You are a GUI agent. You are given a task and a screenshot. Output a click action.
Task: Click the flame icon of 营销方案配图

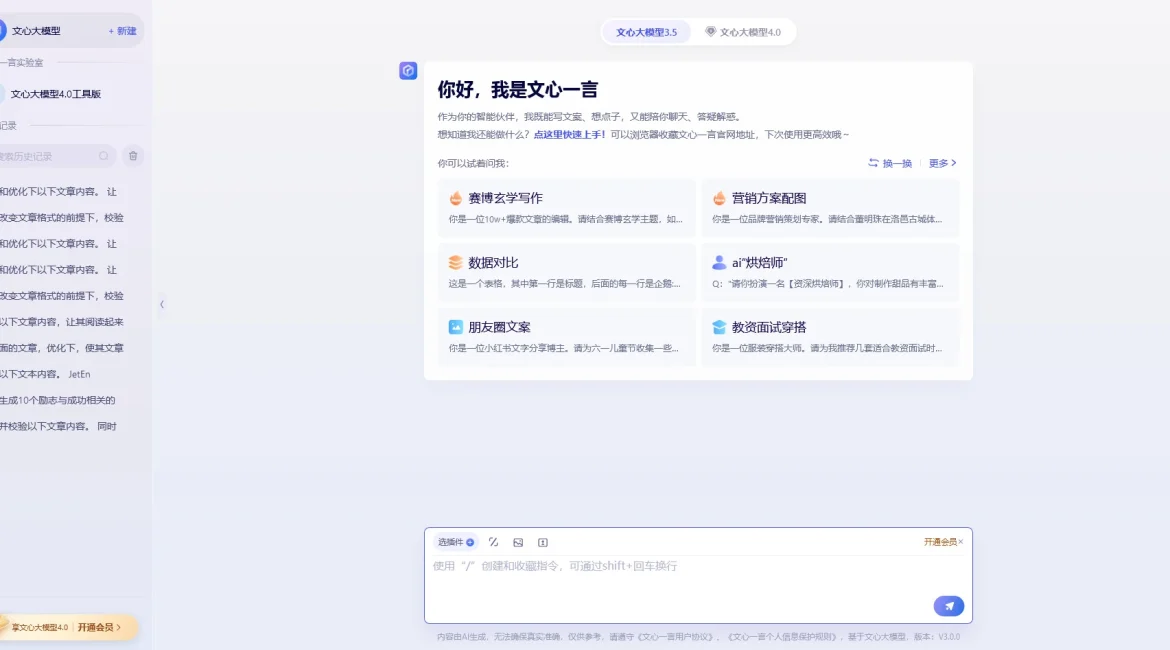pos(719,198)
